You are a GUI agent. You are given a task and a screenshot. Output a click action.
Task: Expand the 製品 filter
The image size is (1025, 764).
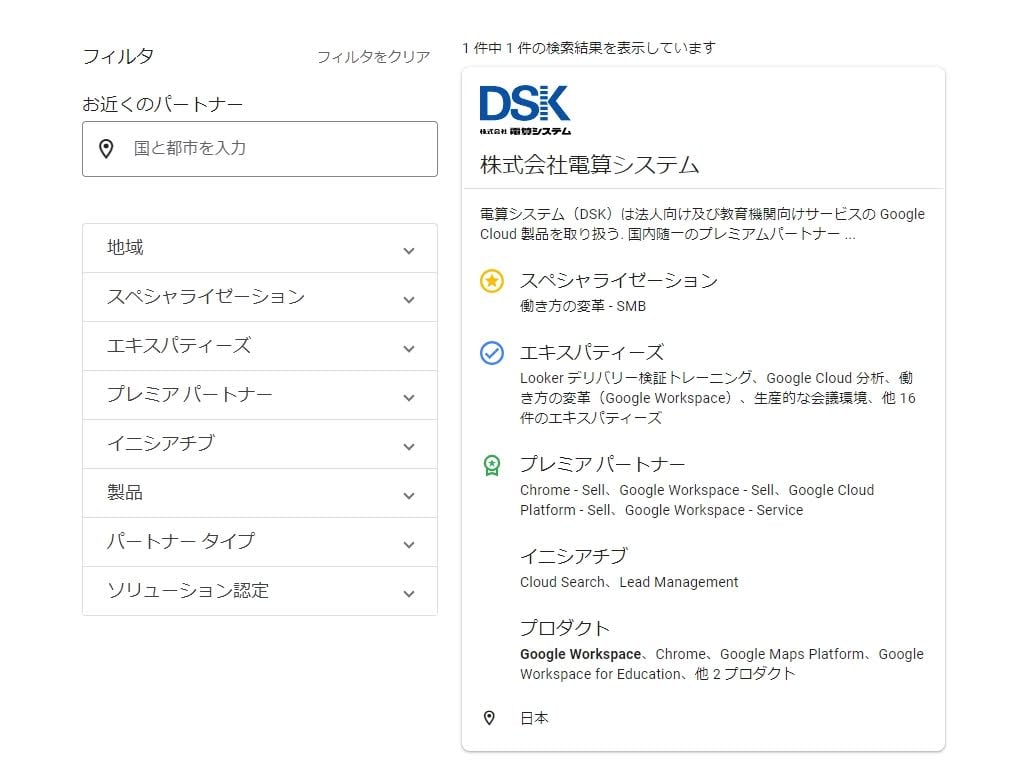pyautogui.click(x=260, y=493)
